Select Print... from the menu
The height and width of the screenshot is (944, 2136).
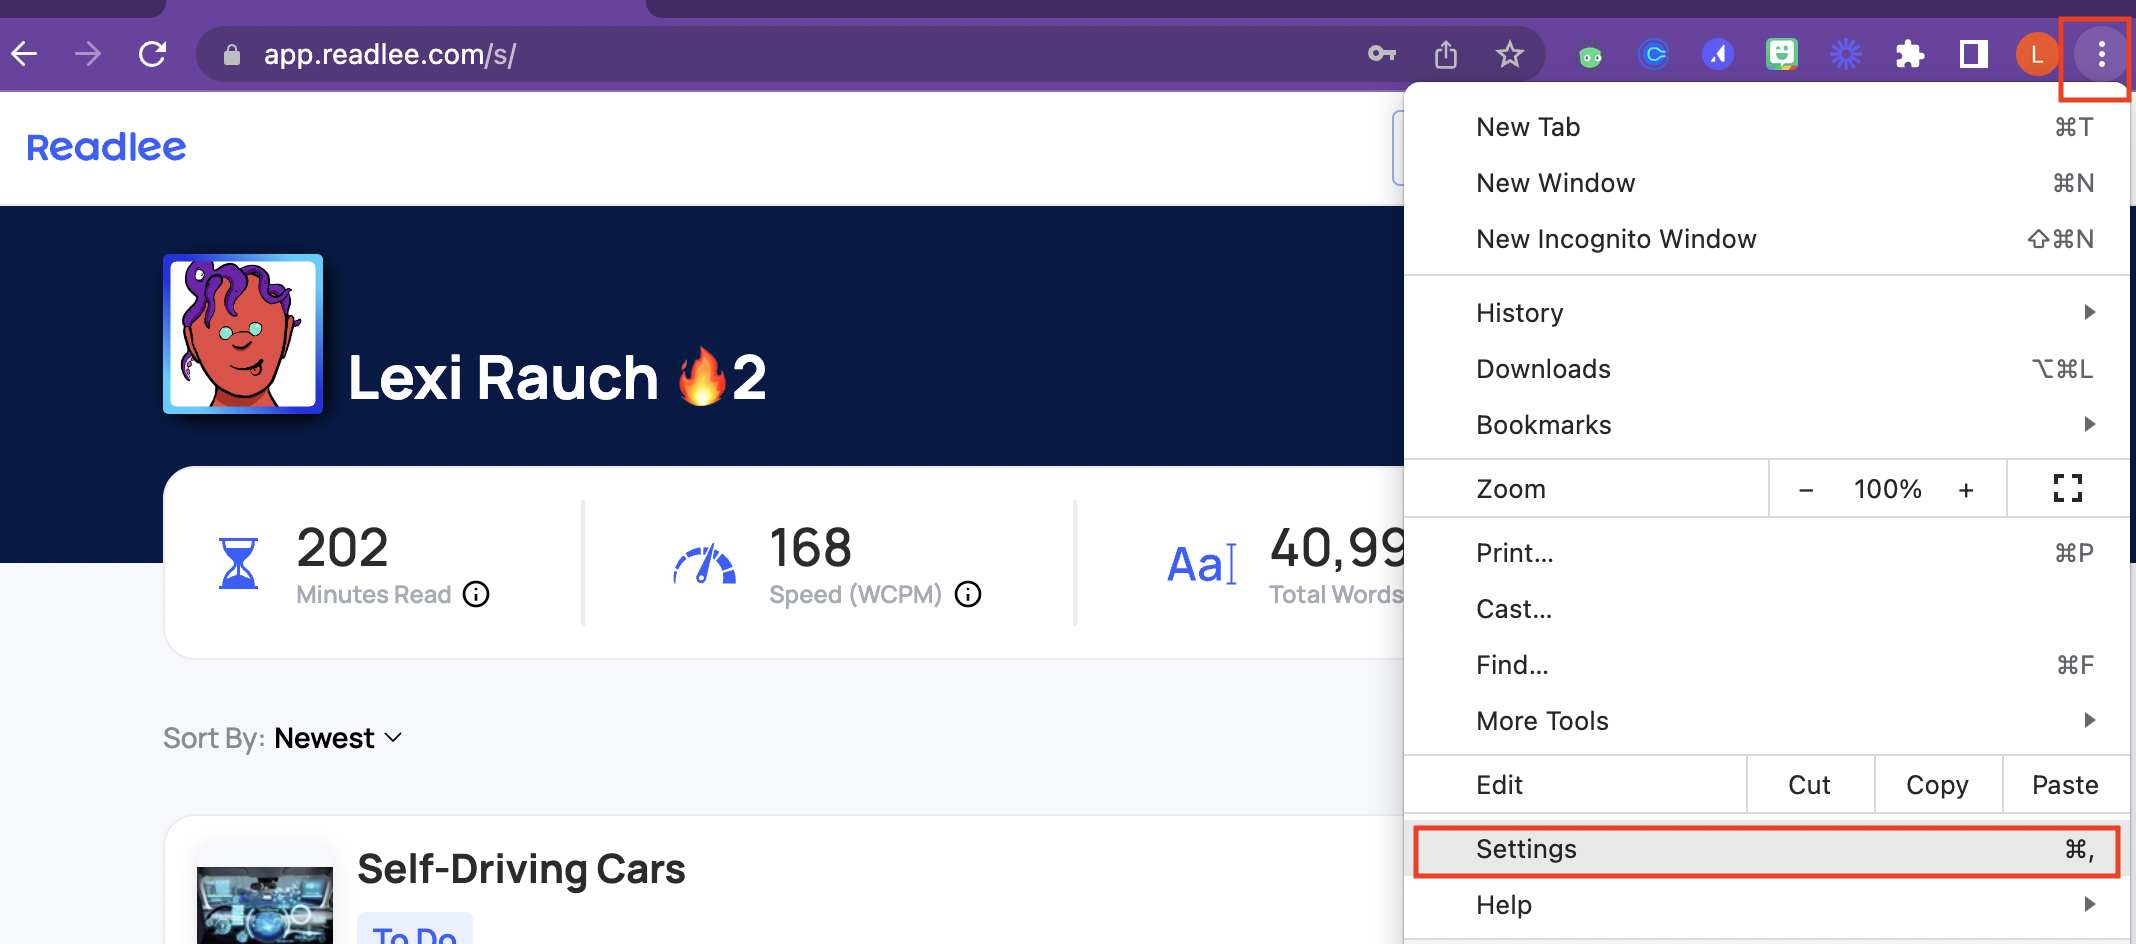[1766, 553]
